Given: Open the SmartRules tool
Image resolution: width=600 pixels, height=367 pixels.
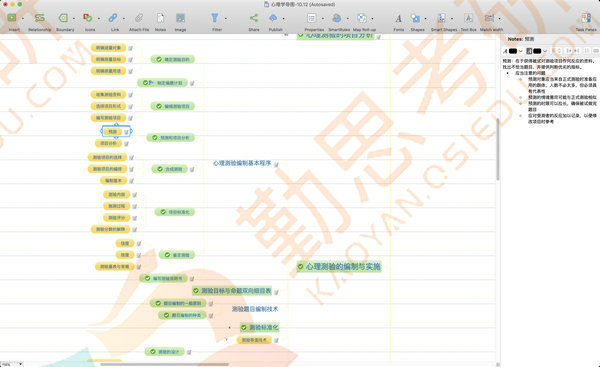Looking at the screenshot, I should [337, 18].
